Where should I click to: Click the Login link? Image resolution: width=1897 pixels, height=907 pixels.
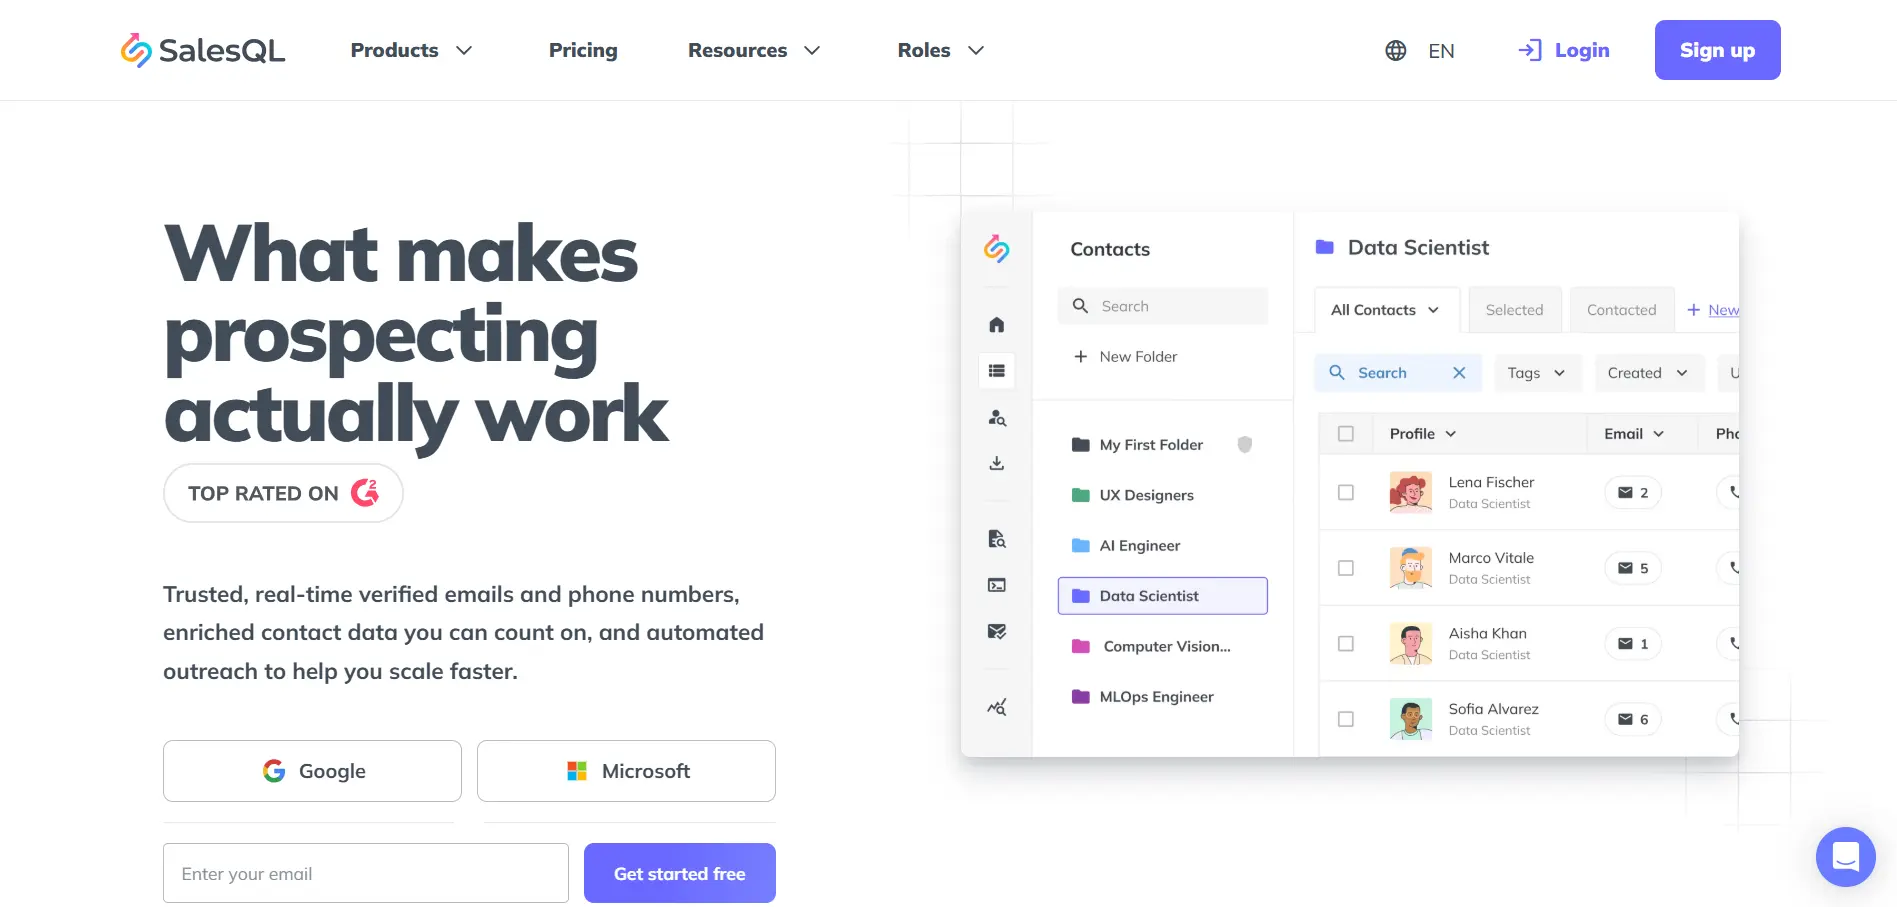coord(1564,50)
